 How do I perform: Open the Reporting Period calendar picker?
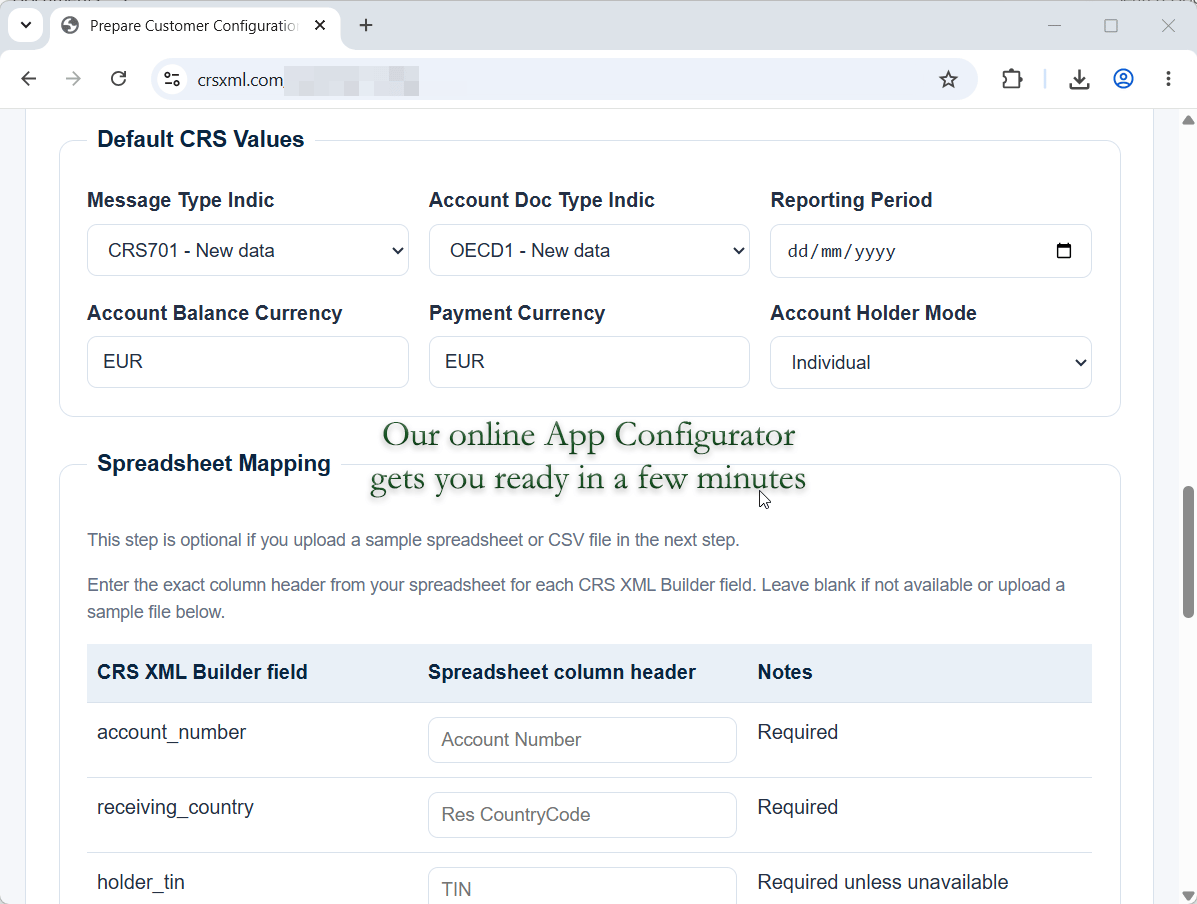click(x=1063, y=251)
